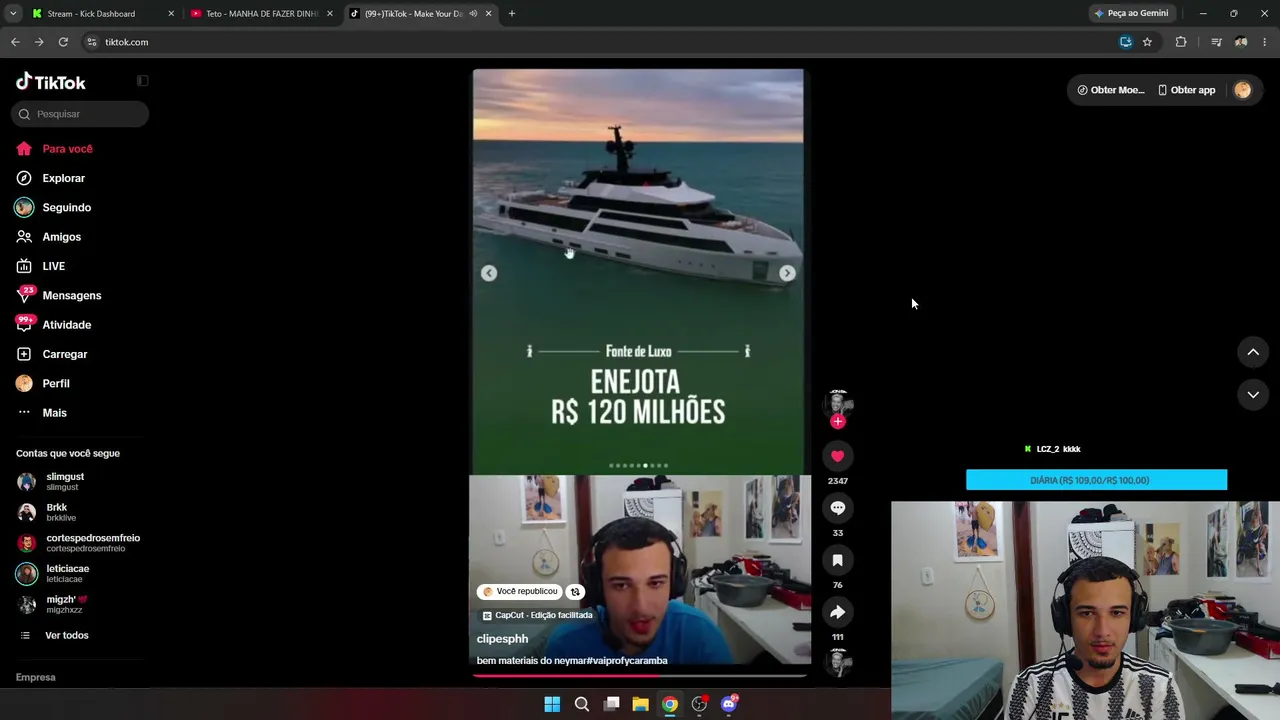Click the Empresa footer heading
The image size is (1280, 720).
(36, 677)
